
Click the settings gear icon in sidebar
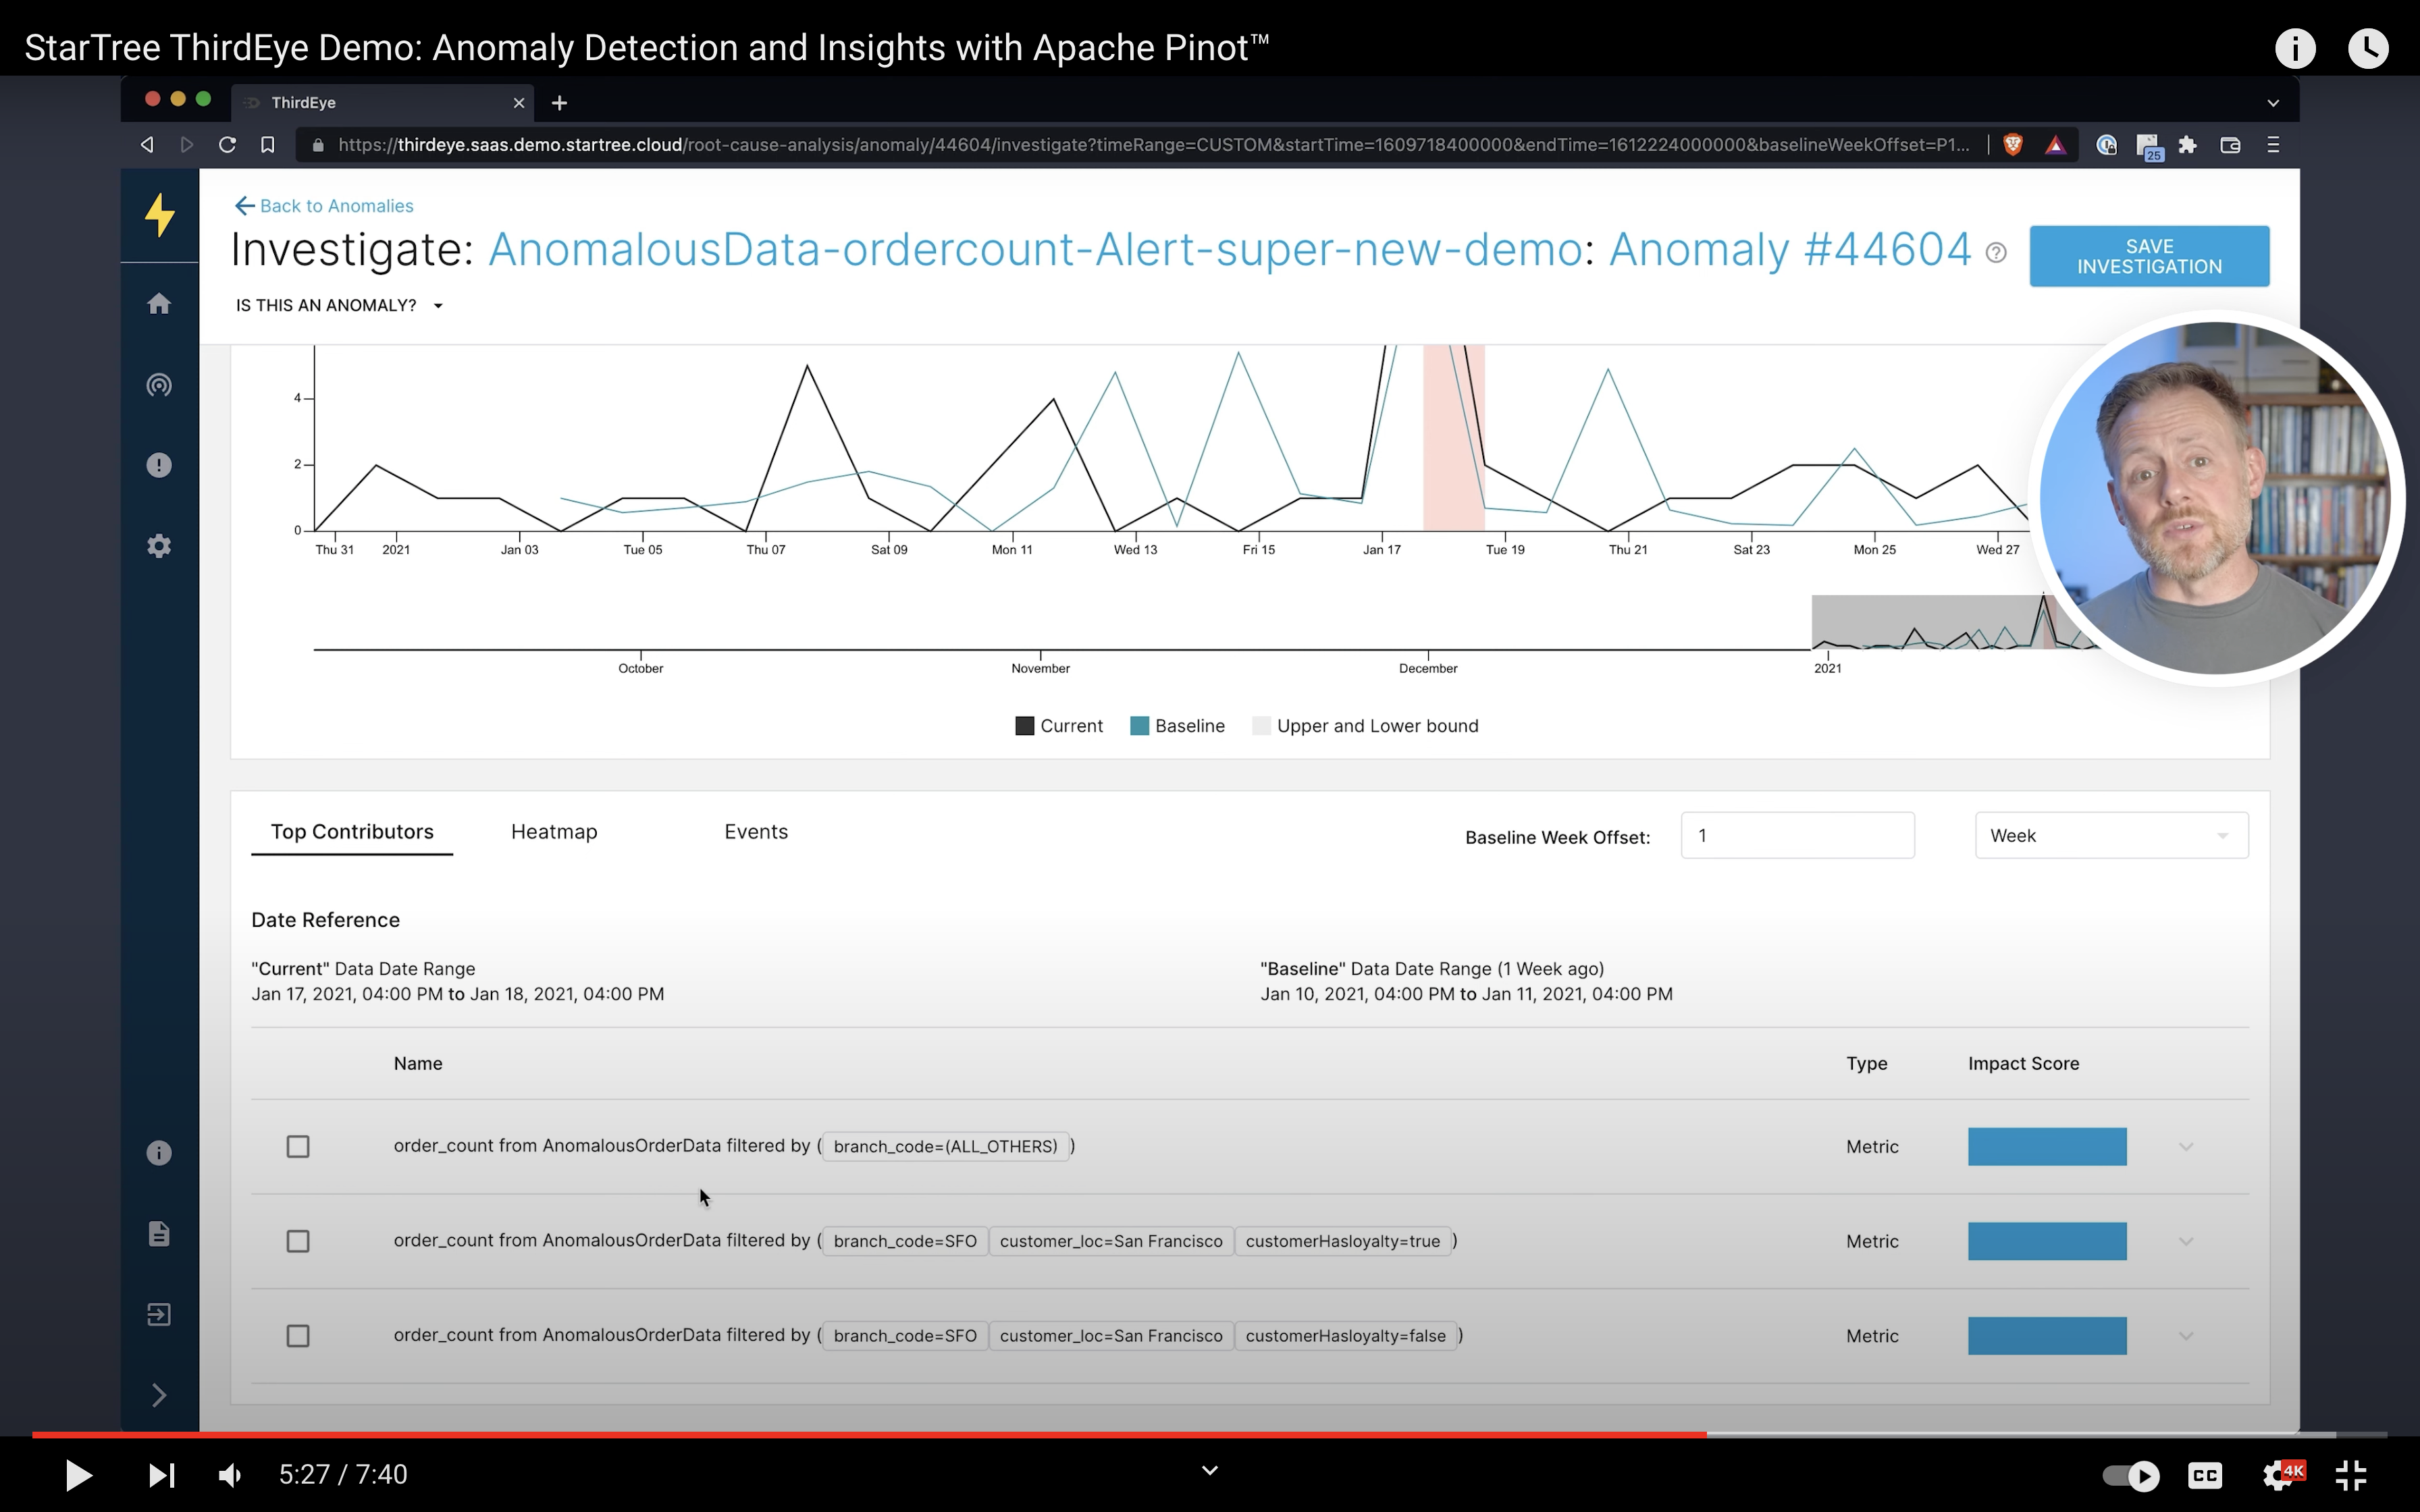click(159, 545)
